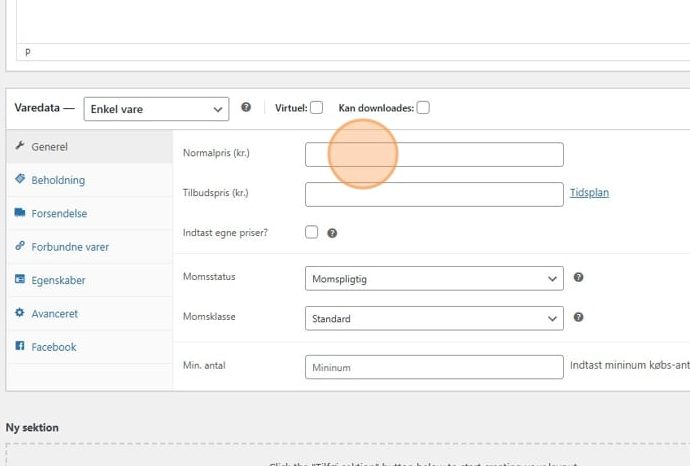Click the list icon beside Egenskaber

pyautogui.click(x=20, y=279)
